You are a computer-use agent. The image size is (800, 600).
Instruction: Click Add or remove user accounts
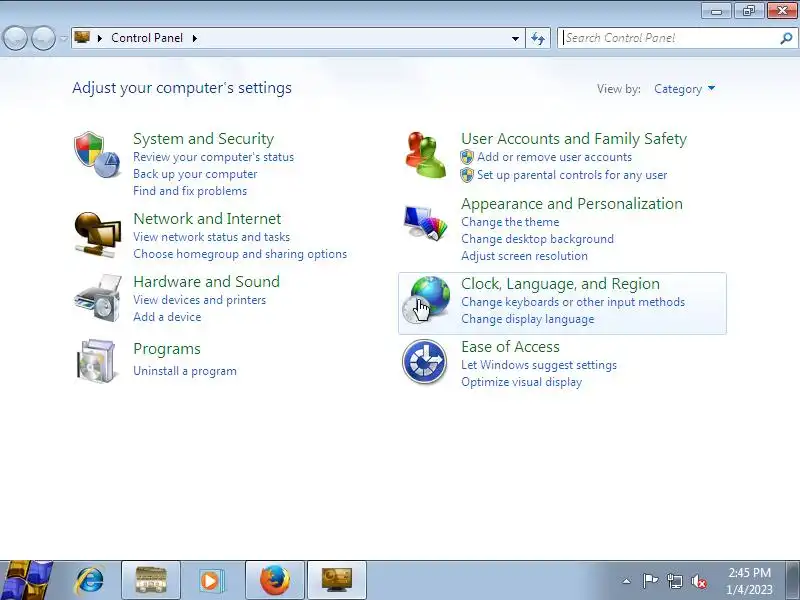coord(555,157)
